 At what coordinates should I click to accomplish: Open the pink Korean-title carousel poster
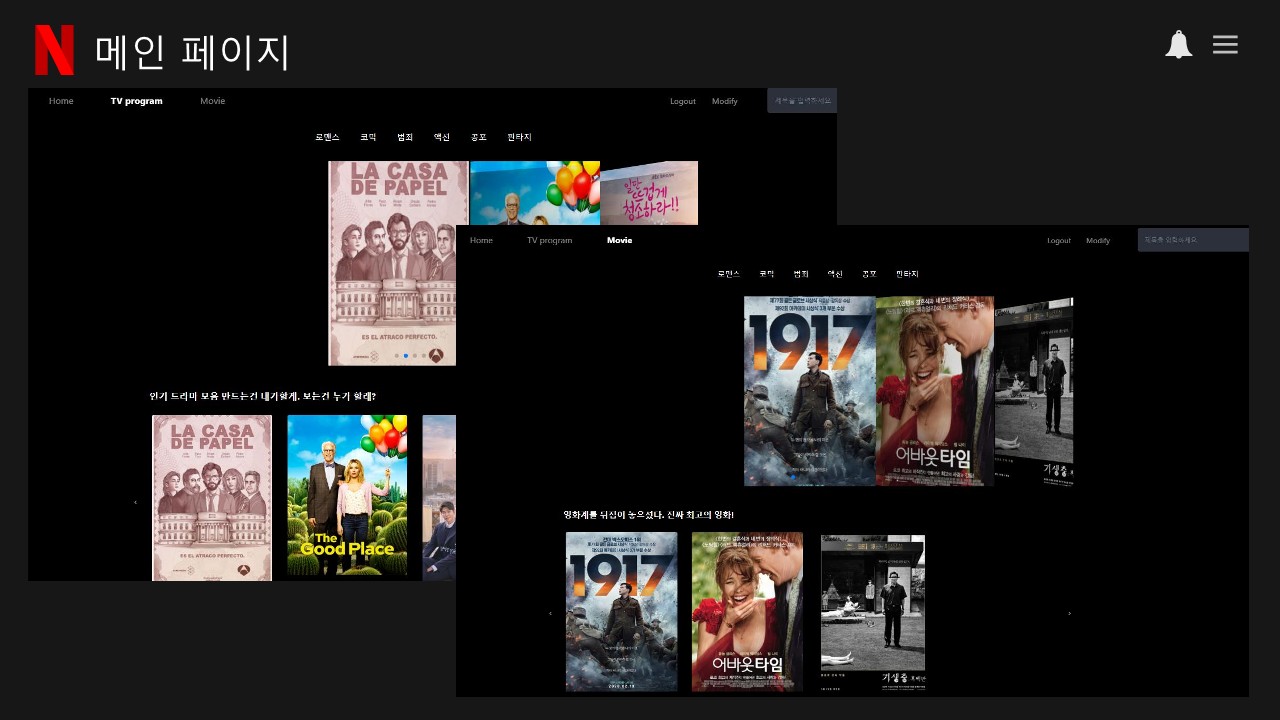click(649, 193)
